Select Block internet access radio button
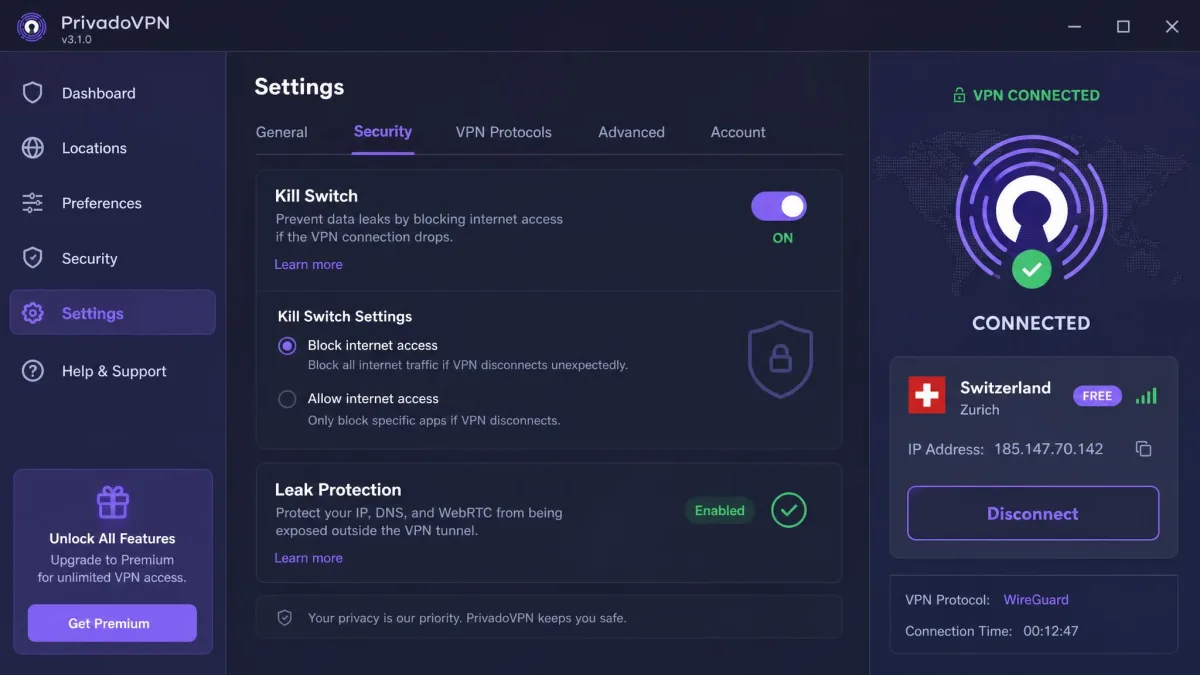 click(287, 346)
